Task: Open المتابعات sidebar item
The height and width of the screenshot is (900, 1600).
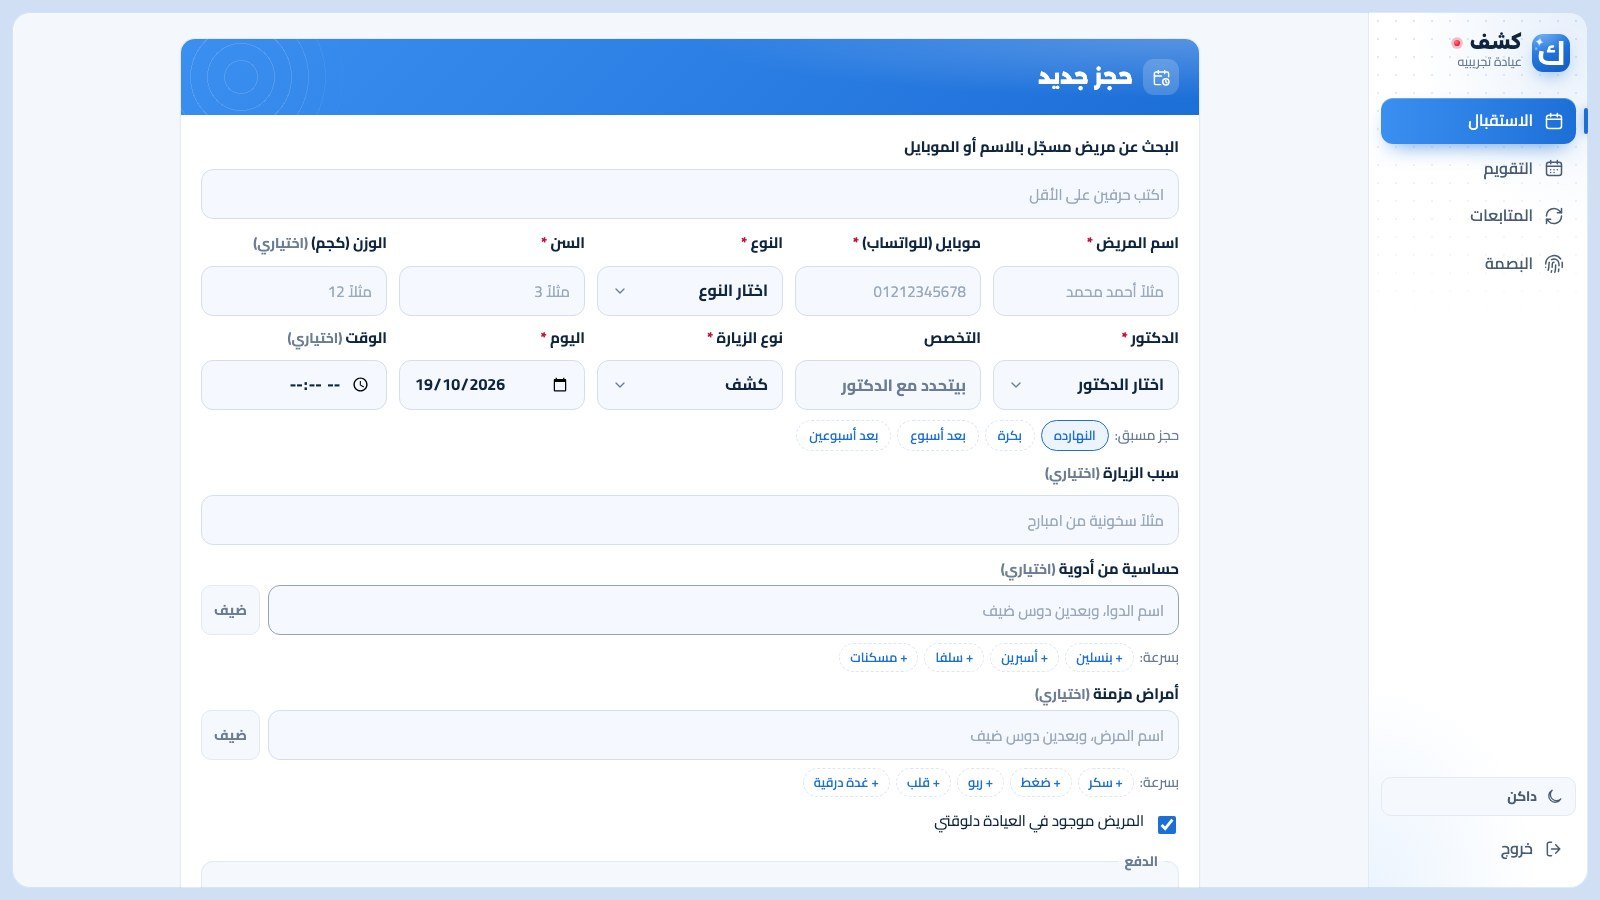Action: [1478, 216]
